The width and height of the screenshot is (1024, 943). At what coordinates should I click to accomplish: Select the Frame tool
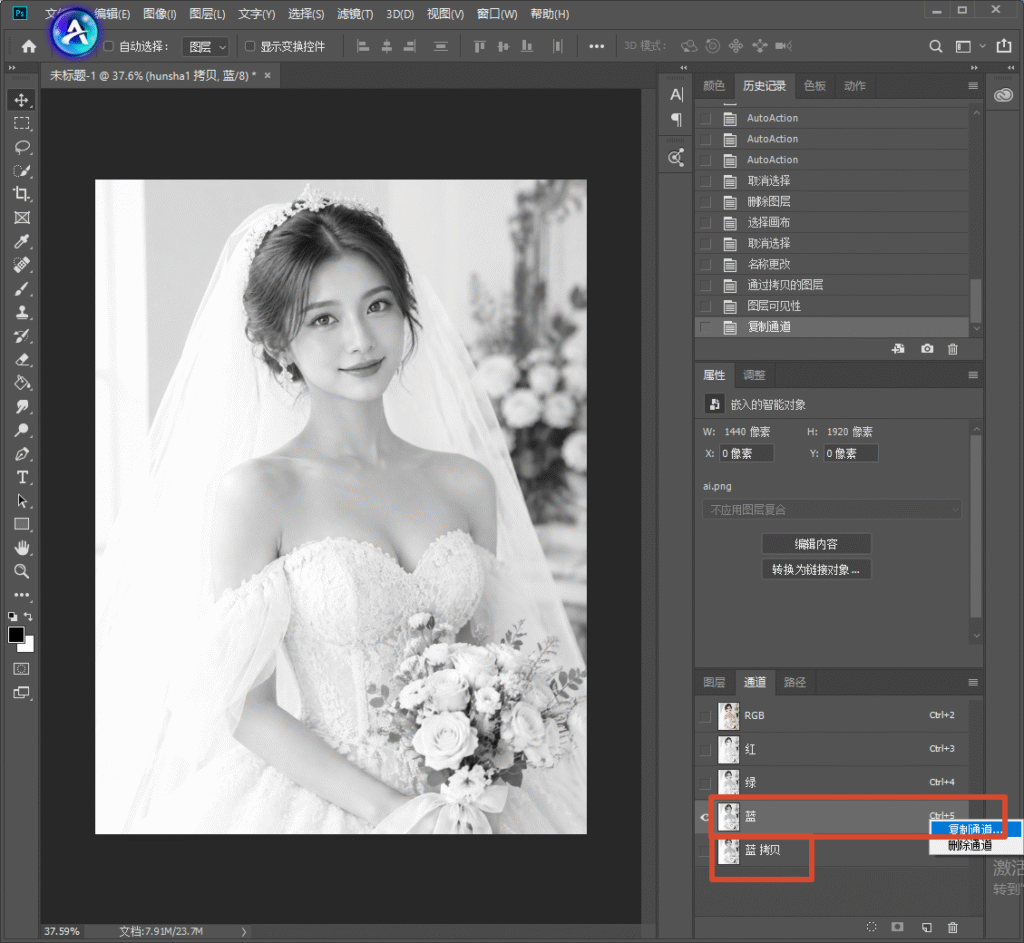click(x=22, y=217)
